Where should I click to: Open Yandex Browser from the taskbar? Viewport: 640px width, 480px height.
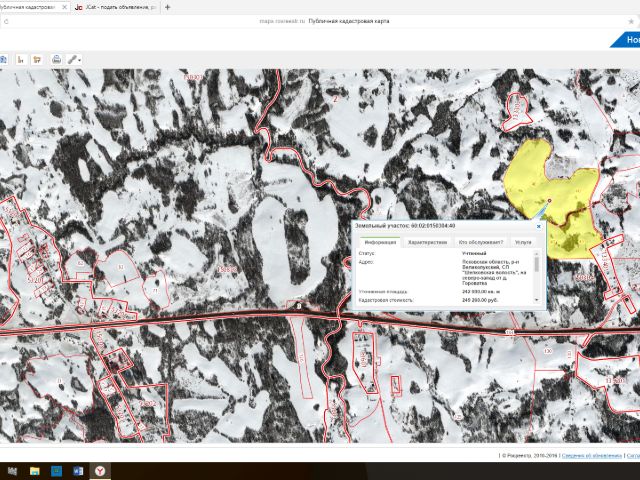pyautogui.click(x=100, y=471)
